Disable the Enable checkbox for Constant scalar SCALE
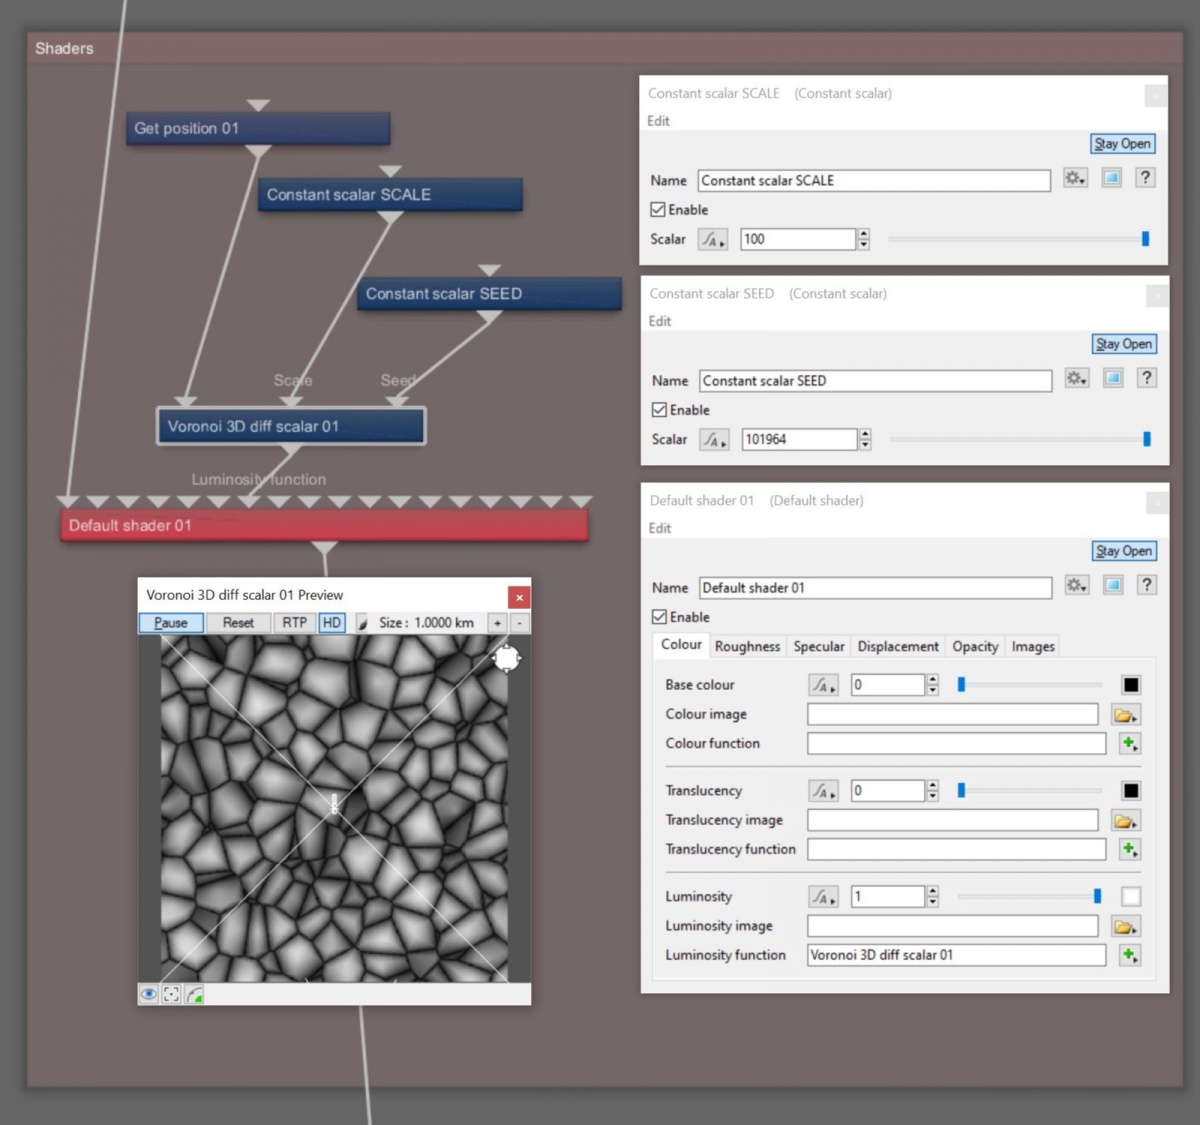1200x1125 pixels. (x=659, y=209)
